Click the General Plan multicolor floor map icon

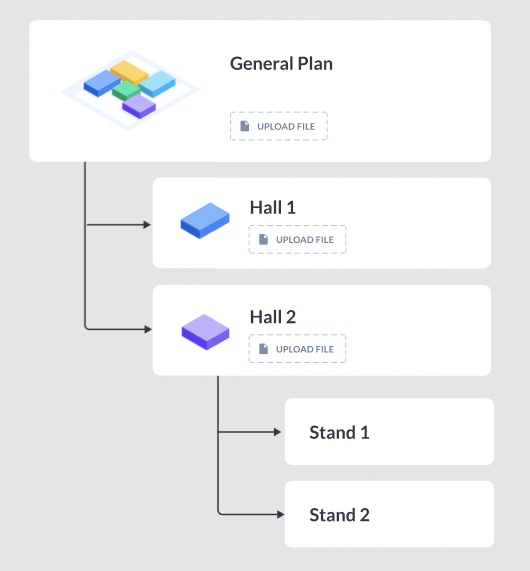click(130, 90)
